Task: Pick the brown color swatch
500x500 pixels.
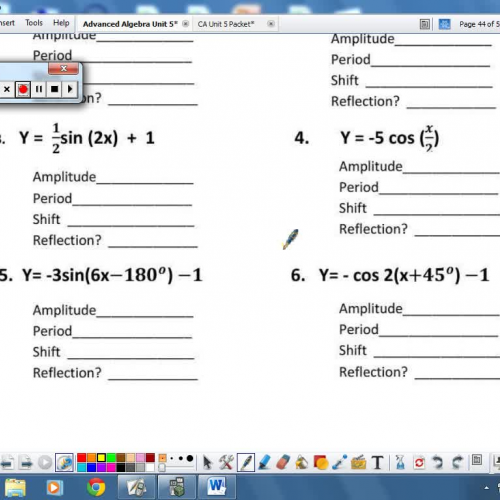Action: [121, 458]
